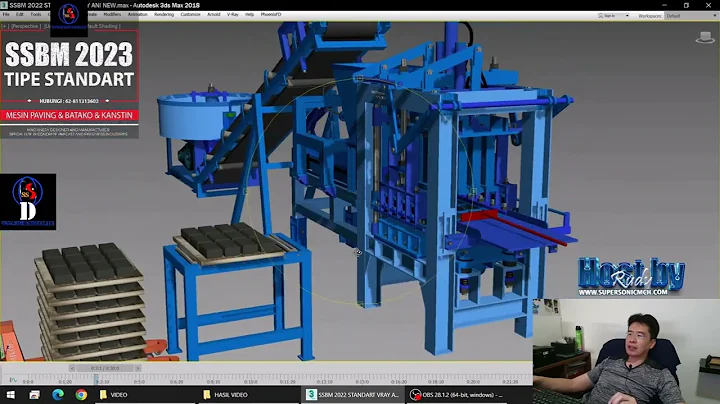Click the Default Shading viewport label
720x404 pixels.
(x=103, y=26)
